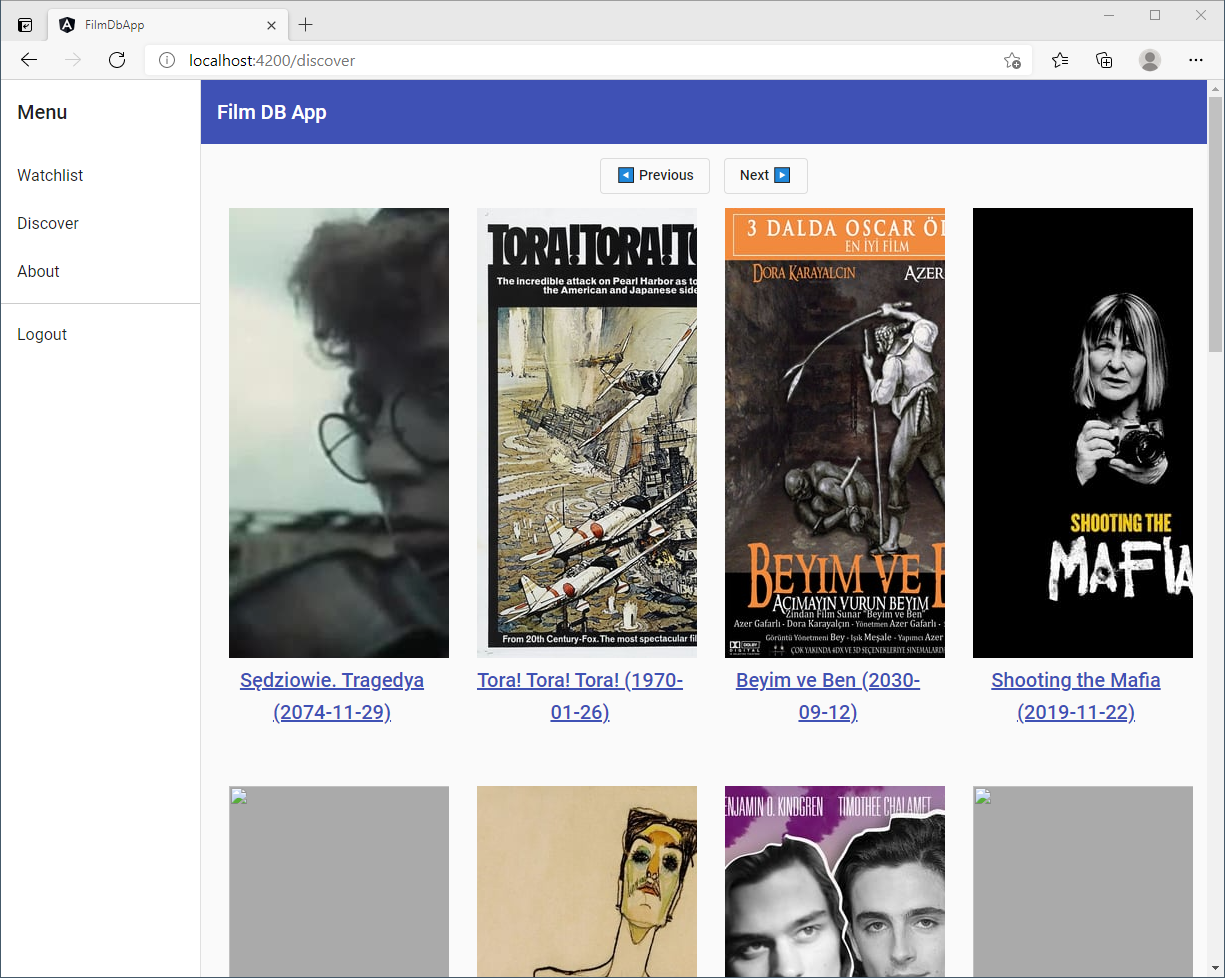Click the Film DB App header title
This screenshot has height=978, width=1225.
pos(272,112)
